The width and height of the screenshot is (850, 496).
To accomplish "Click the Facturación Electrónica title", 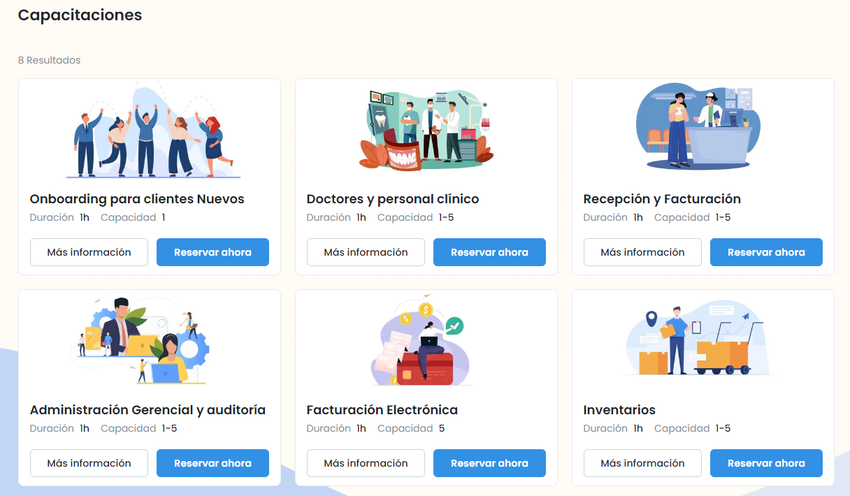I will tap(382, 410).
